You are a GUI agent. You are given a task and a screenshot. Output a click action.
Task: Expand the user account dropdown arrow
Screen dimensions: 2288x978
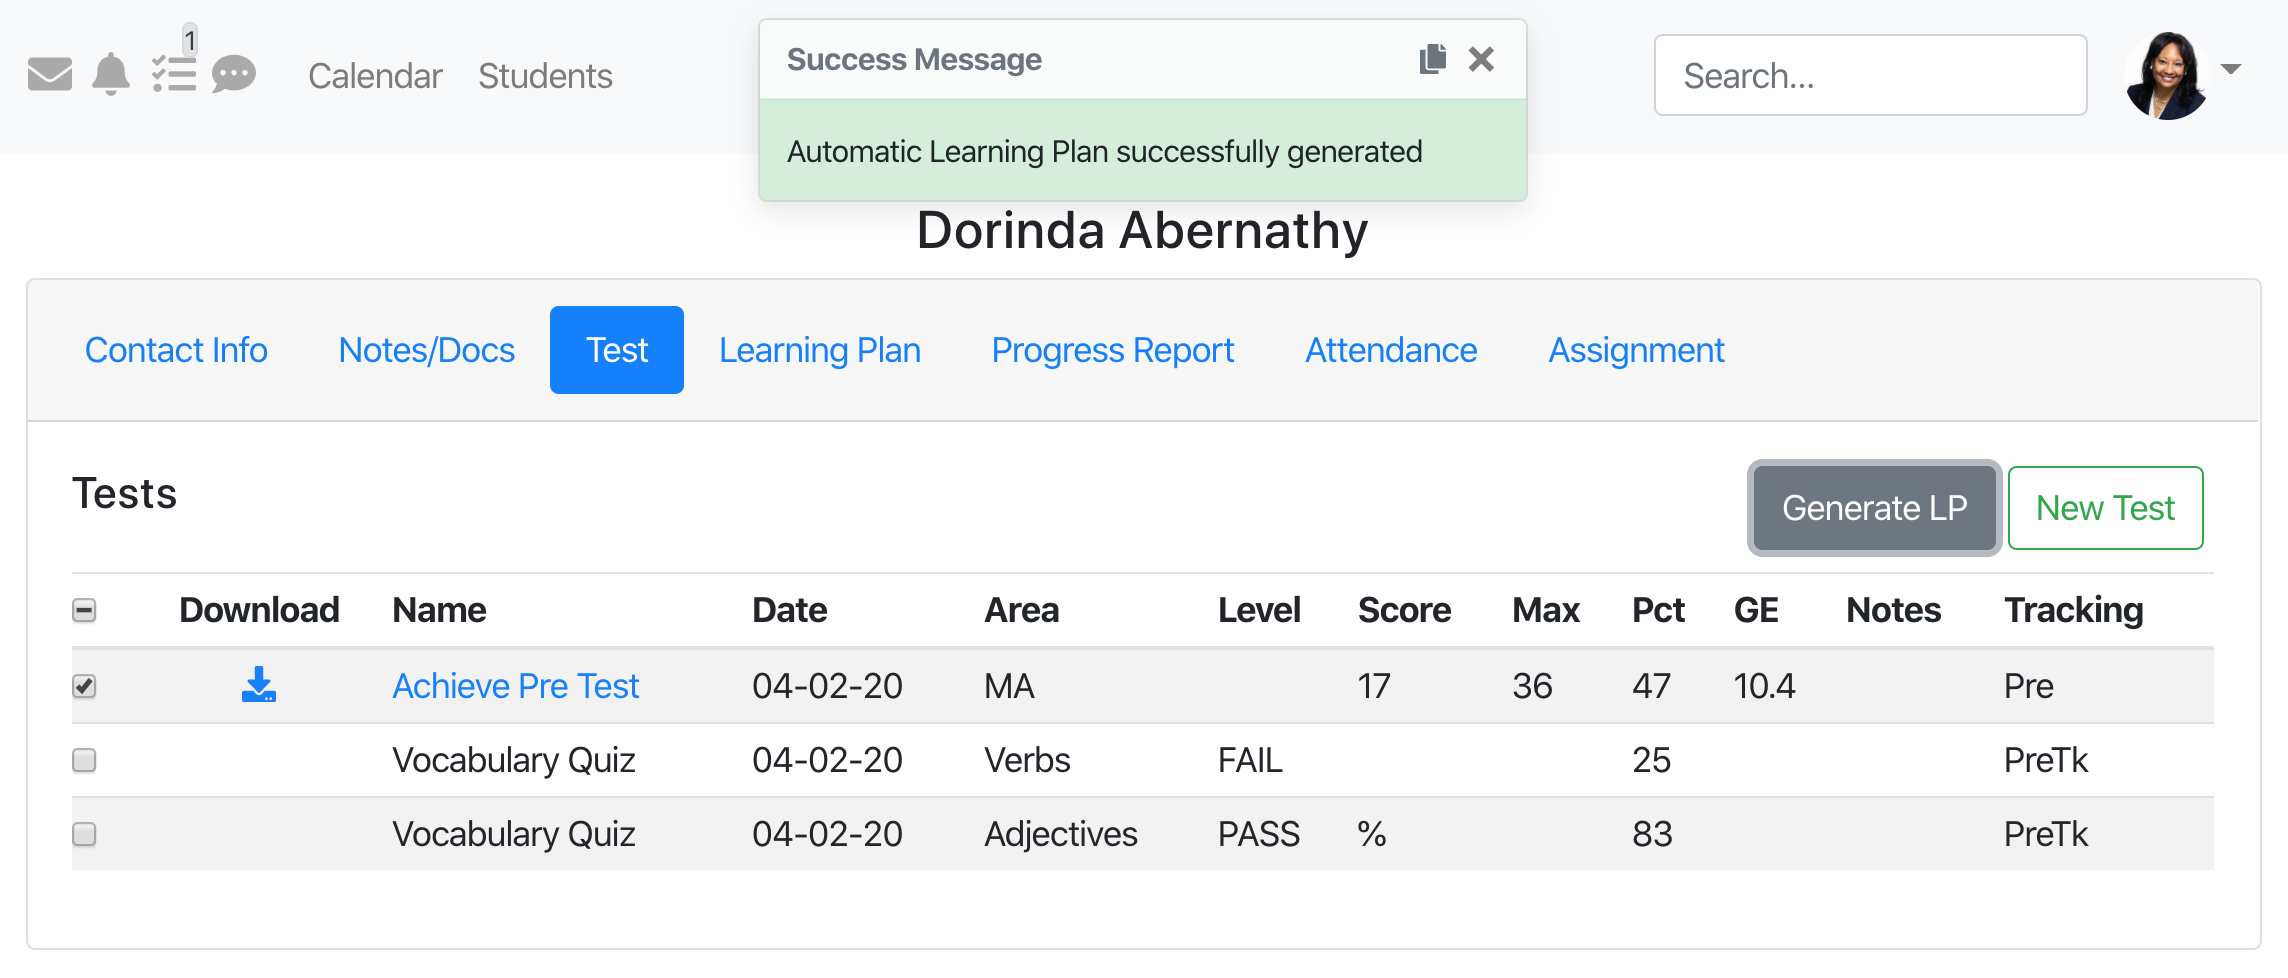2230,69
